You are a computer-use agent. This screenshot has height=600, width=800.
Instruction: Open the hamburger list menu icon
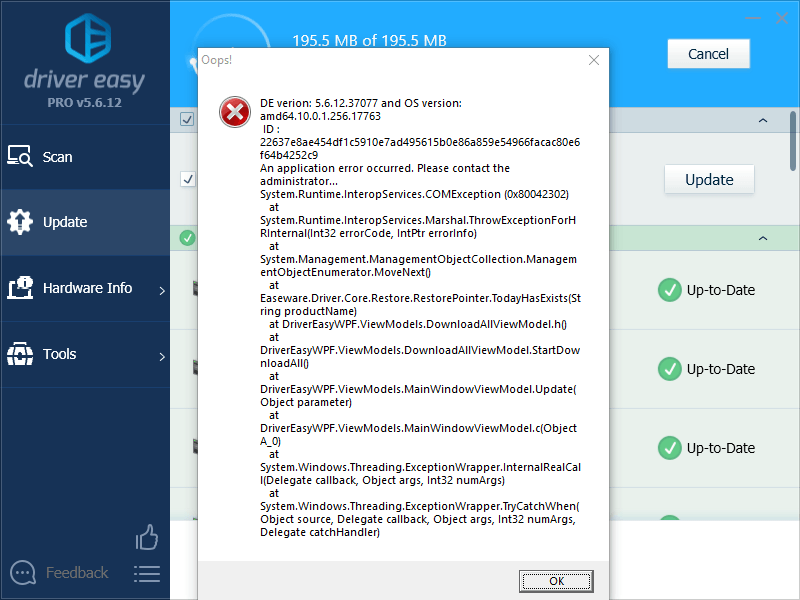coord(147,574)
